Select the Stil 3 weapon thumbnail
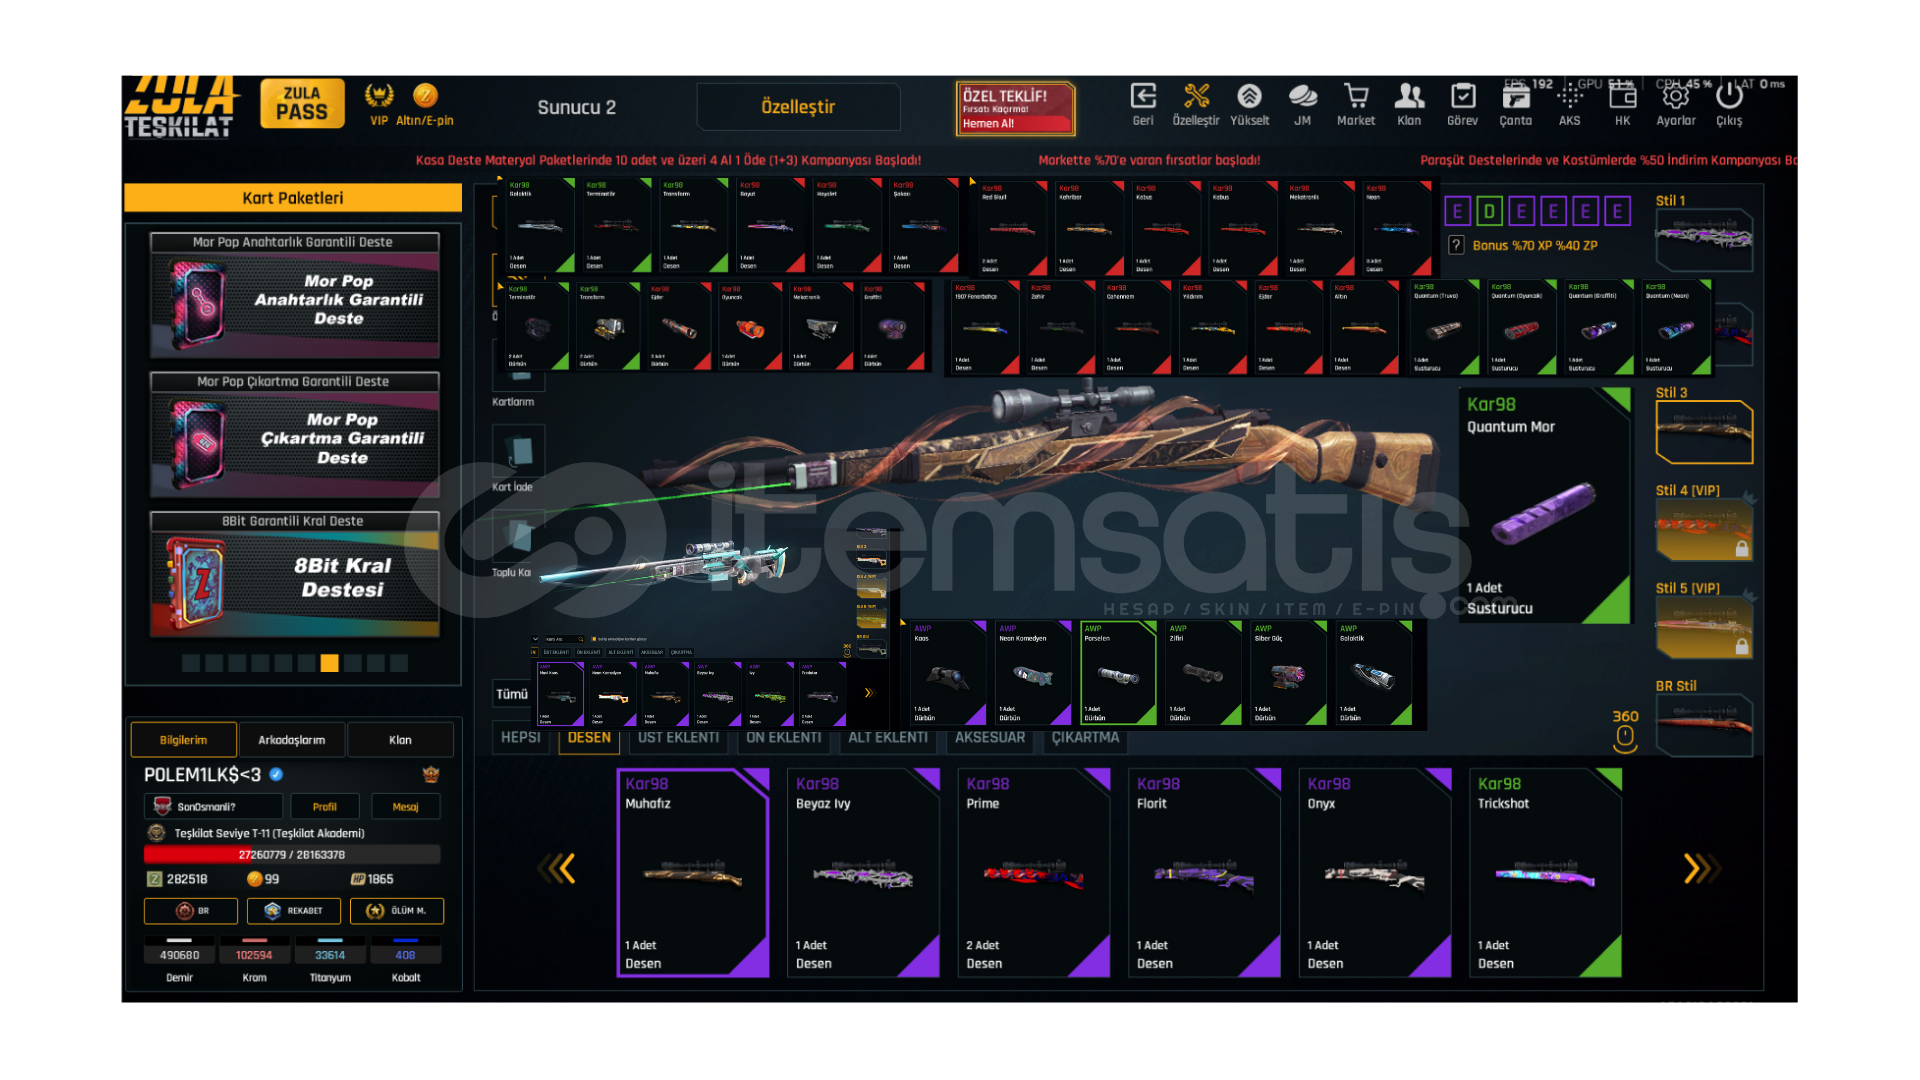Image resolution: width=1920 pixels, height=1080 pixels. coord(1704,432)
